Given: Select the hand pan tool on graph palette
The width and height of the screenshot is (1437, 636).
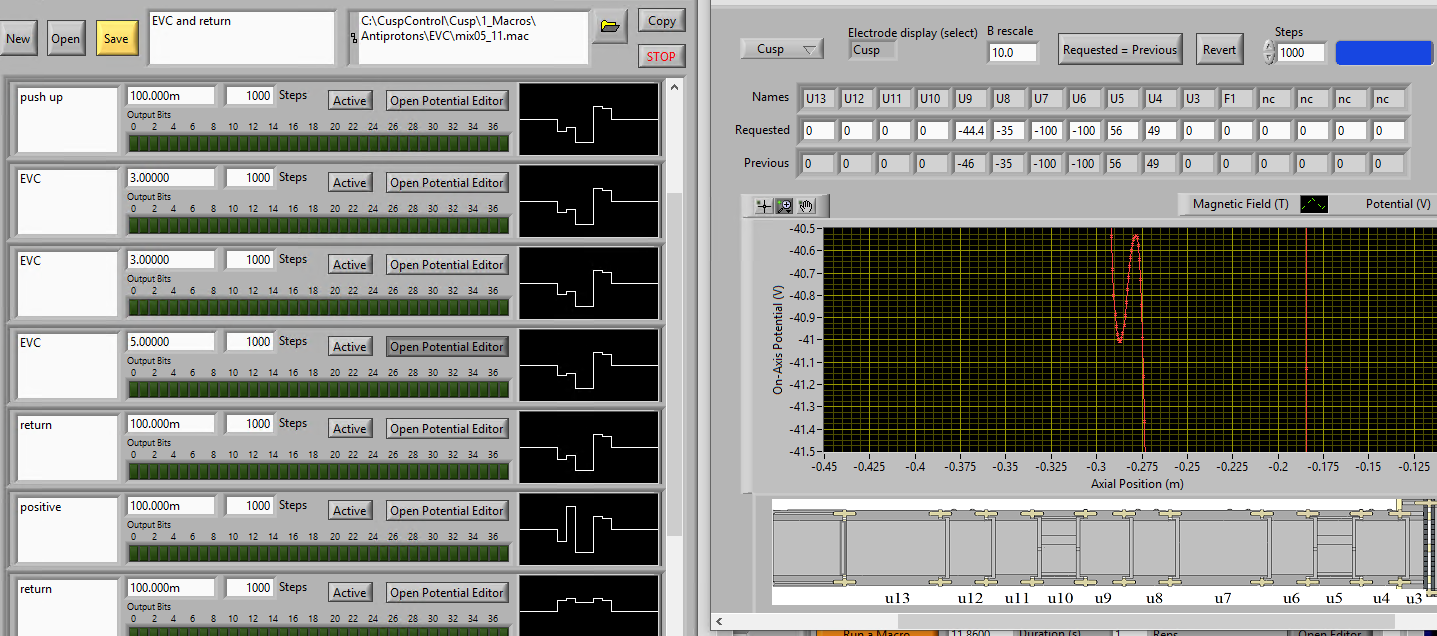Looking at the screenshot, I should (806, 206).
